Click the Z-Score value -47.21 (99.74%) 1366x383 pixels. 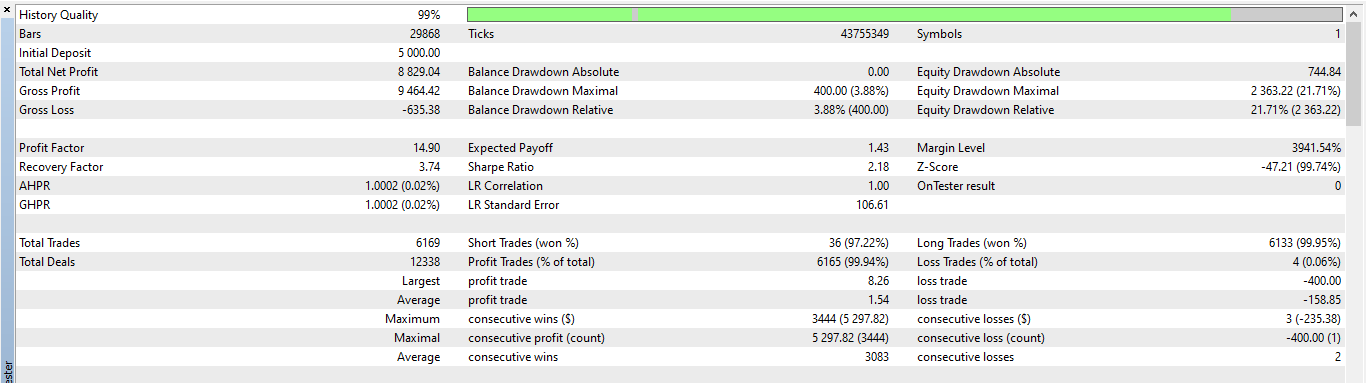click(x=1302, y=167)
